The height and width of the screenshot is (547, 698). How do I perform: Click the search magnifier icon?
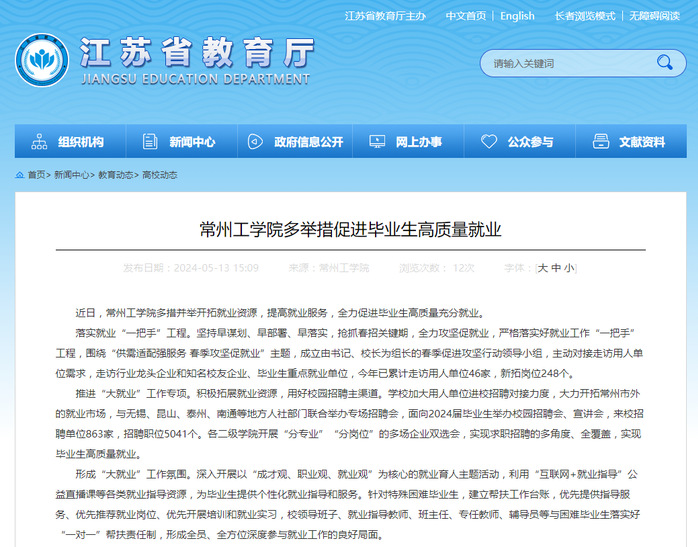click(664, 63)
